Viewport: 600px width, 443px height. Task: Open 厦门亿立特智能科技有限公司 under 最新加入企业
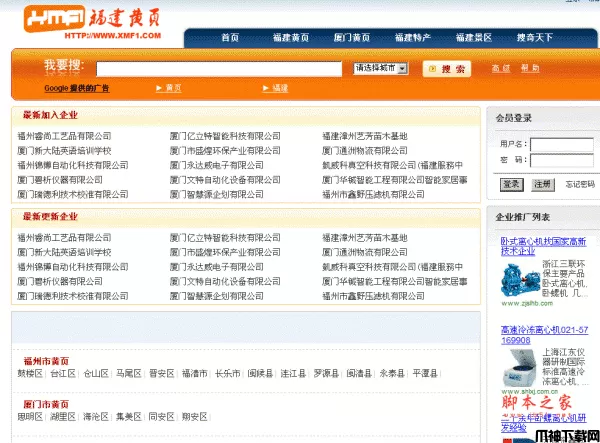pos(225,136)
